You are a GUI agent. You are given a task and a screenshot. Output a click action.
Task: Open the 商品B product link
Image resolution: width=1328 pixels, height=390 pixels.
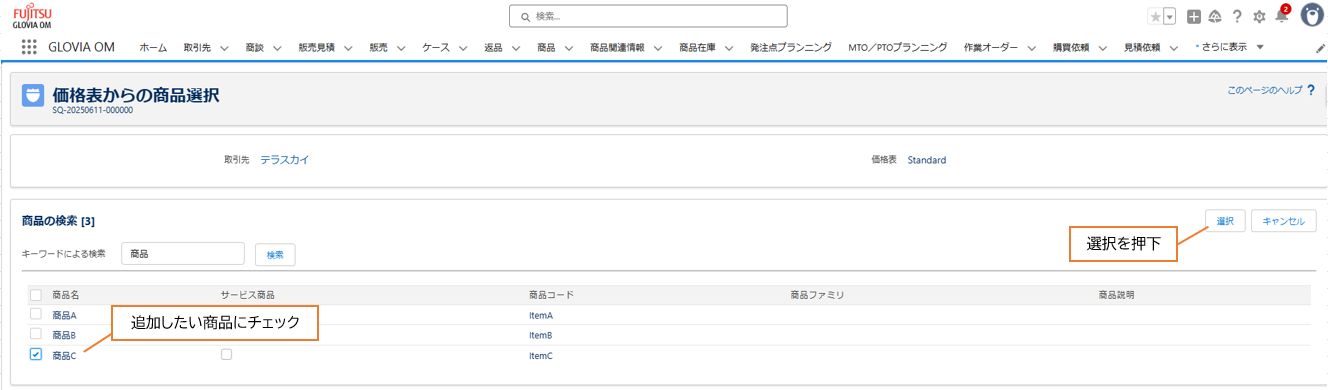point(65,335)
